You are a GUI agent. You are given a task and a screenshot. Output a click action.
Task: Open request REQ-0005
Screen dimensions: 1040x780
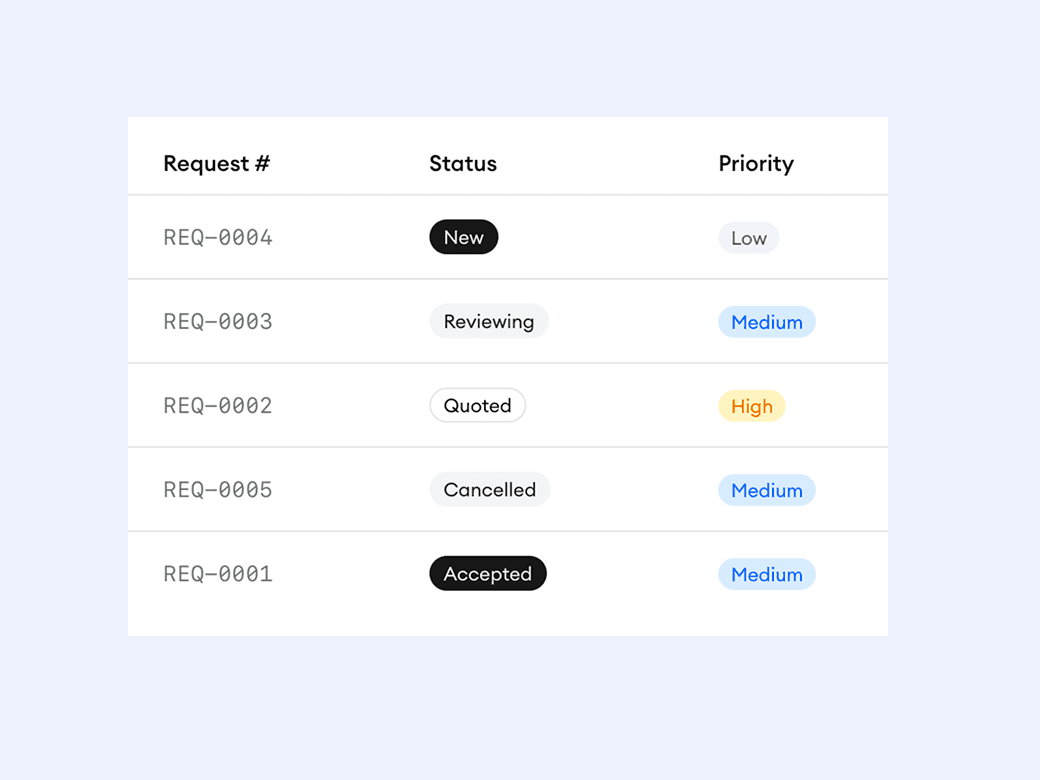pyautogui.click(x=218, y=490)
